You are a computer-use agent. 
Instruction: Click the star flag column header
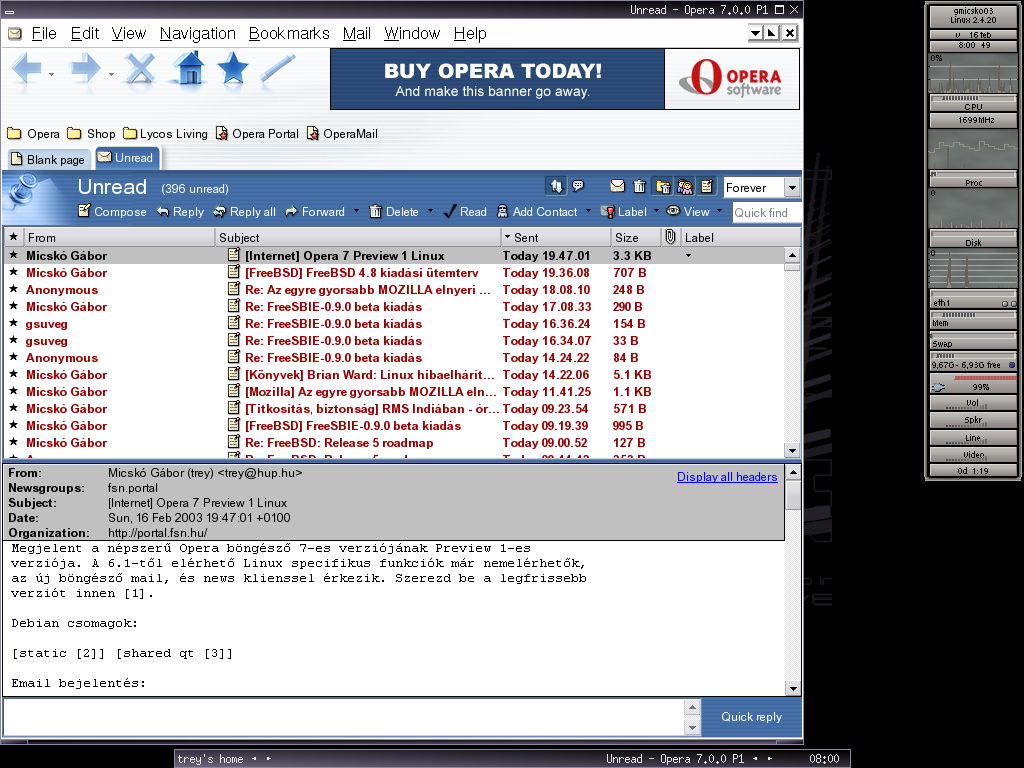coord(13,237)
